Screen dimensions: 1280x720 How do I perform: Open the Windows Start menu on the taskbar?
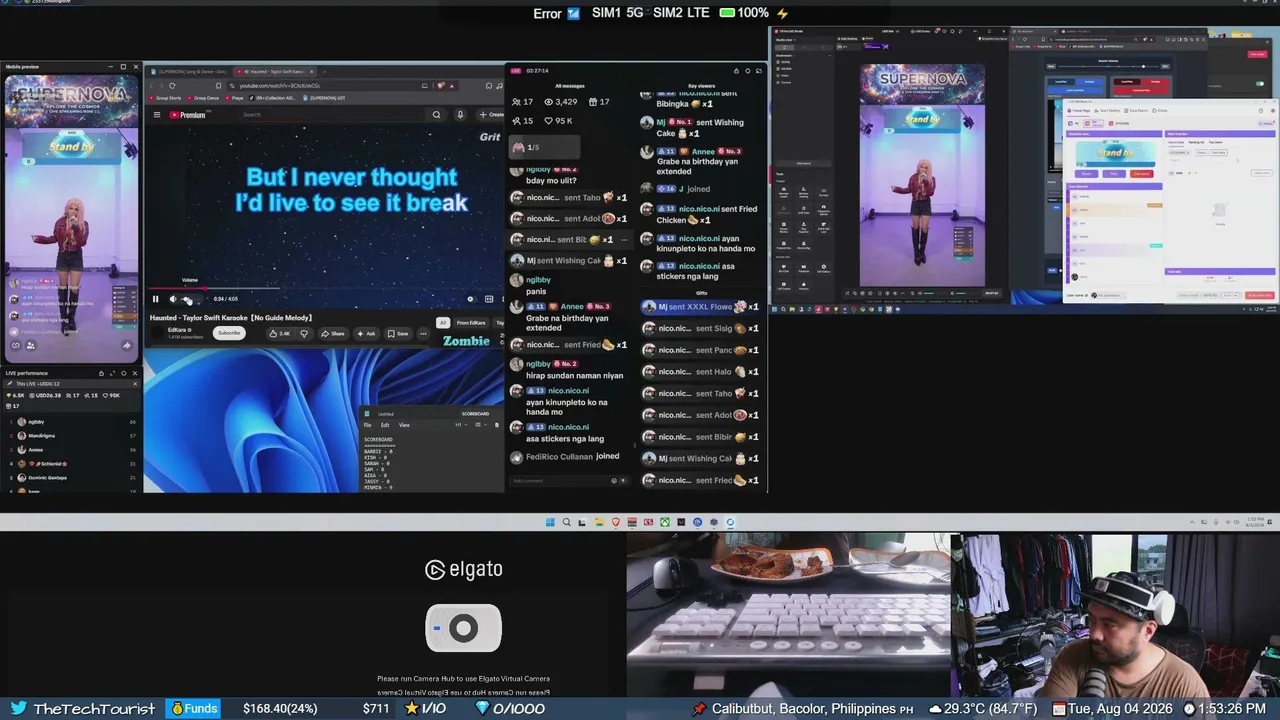550,522
